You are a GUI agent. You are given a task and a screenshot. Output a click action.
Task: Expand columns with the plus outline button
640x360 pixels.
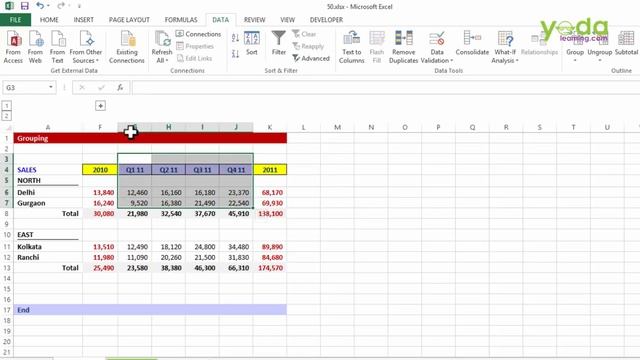[100, 106]
